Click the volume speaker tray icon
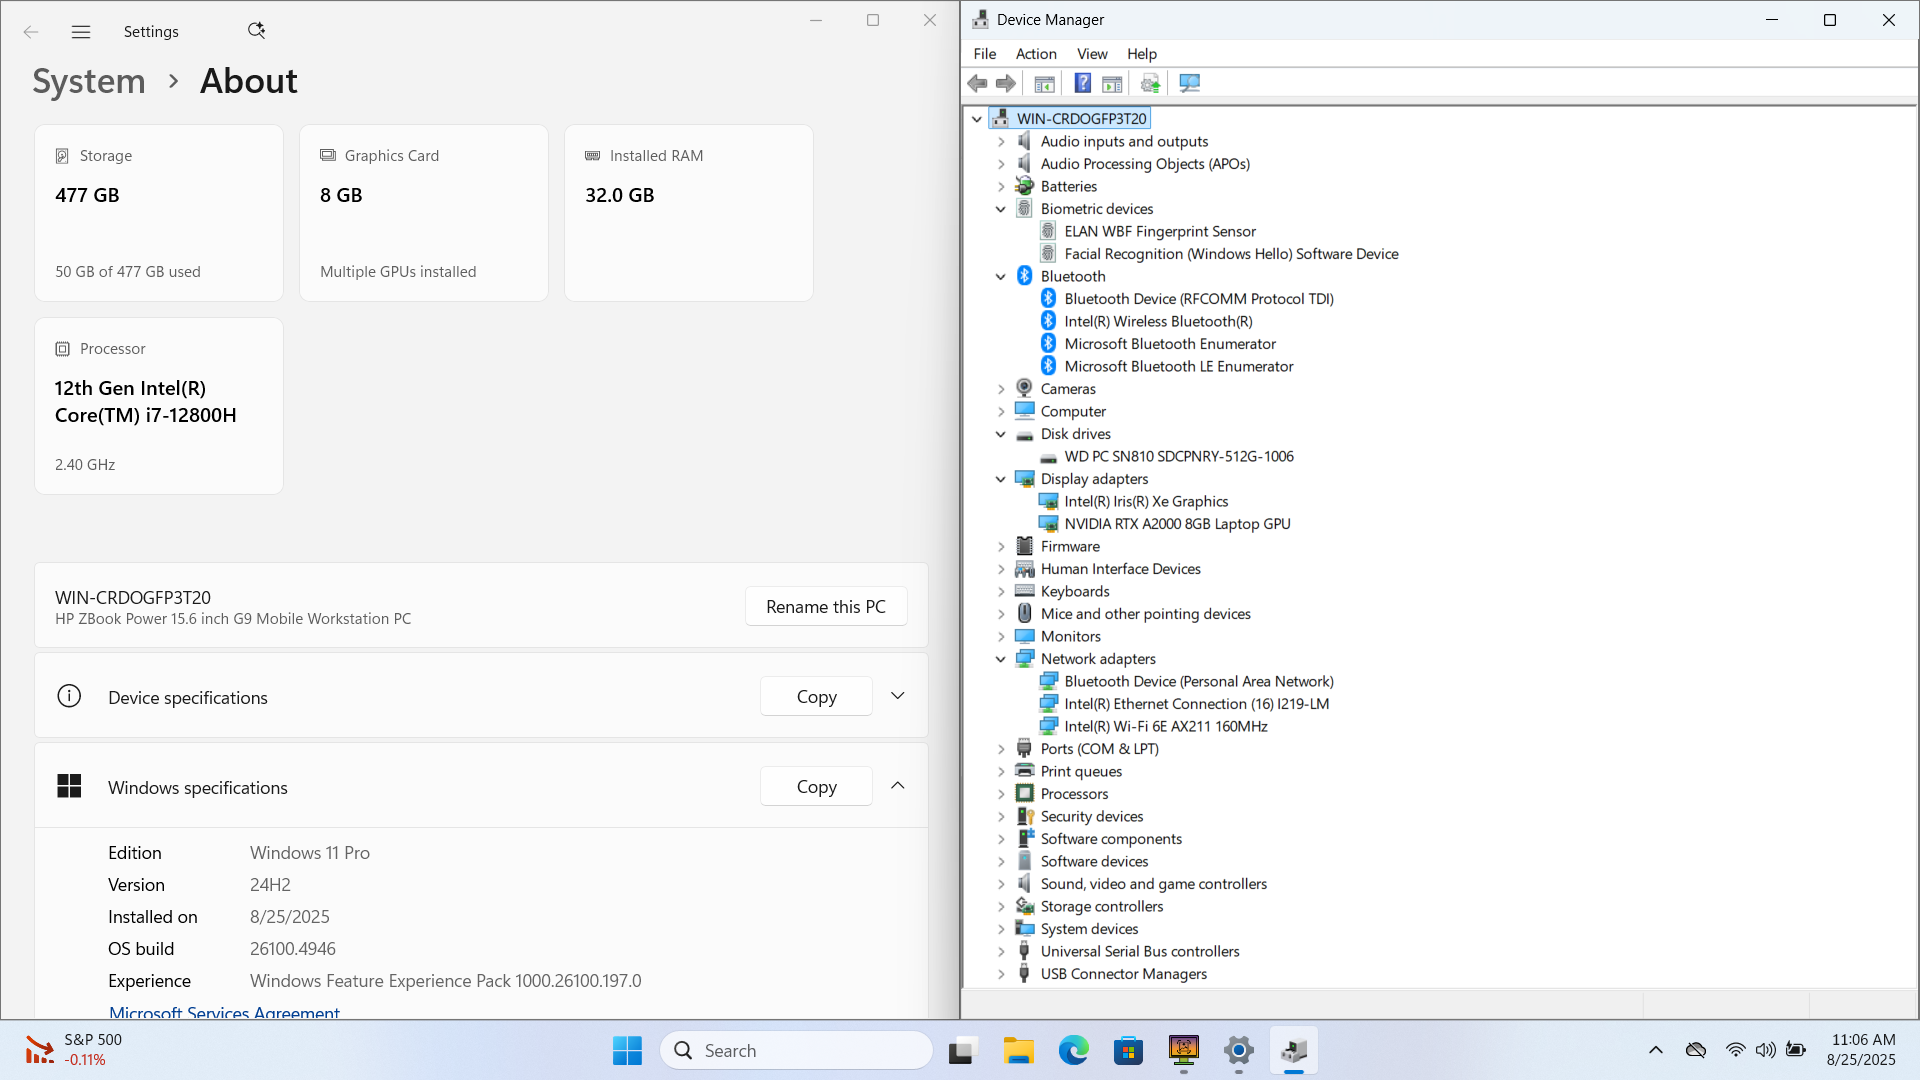This screenshot has width=1920, height=1080. (1766, 1050)
